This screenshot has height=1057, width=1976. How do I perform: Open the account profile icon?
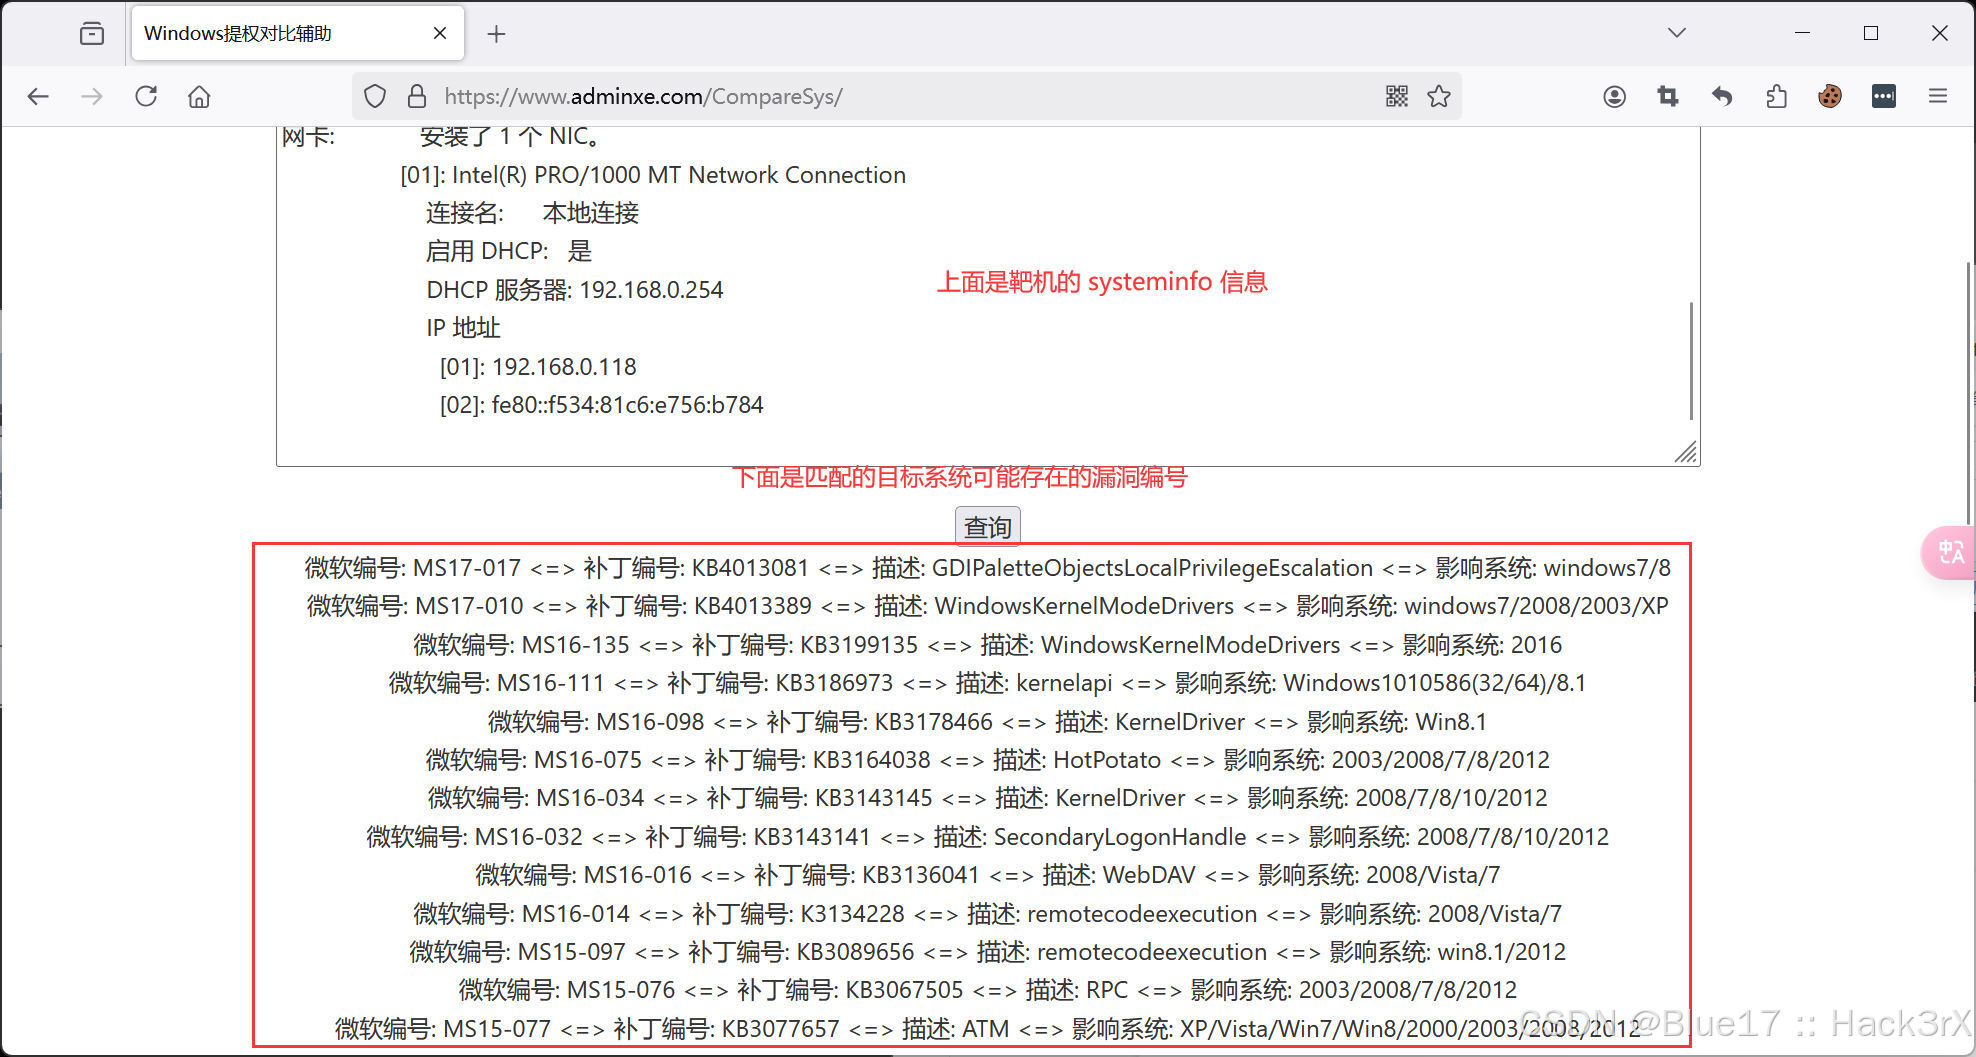click(1614, 96)
